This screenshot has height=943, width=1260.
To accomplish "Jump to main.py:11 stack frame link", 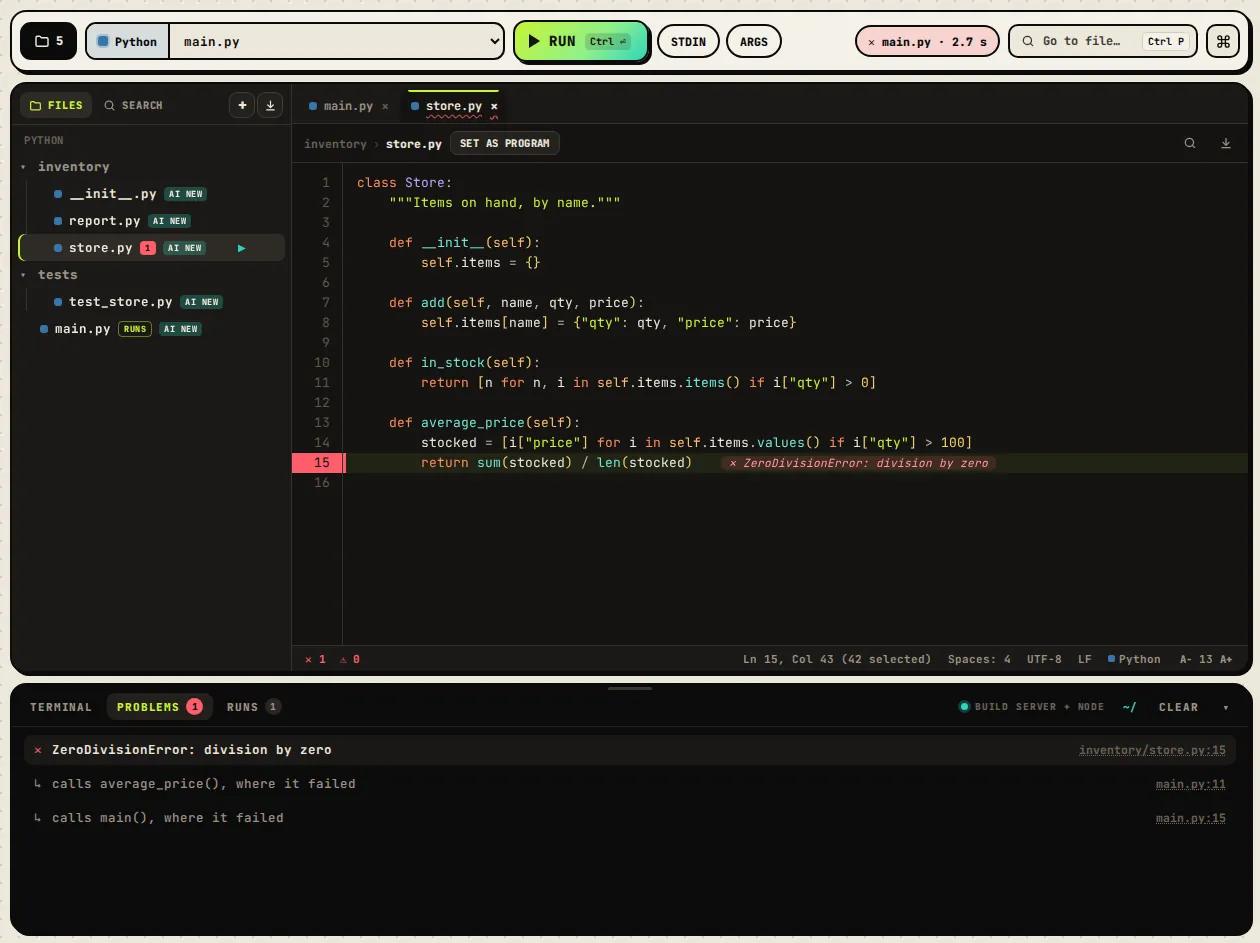I will [x=1190, y=784].
